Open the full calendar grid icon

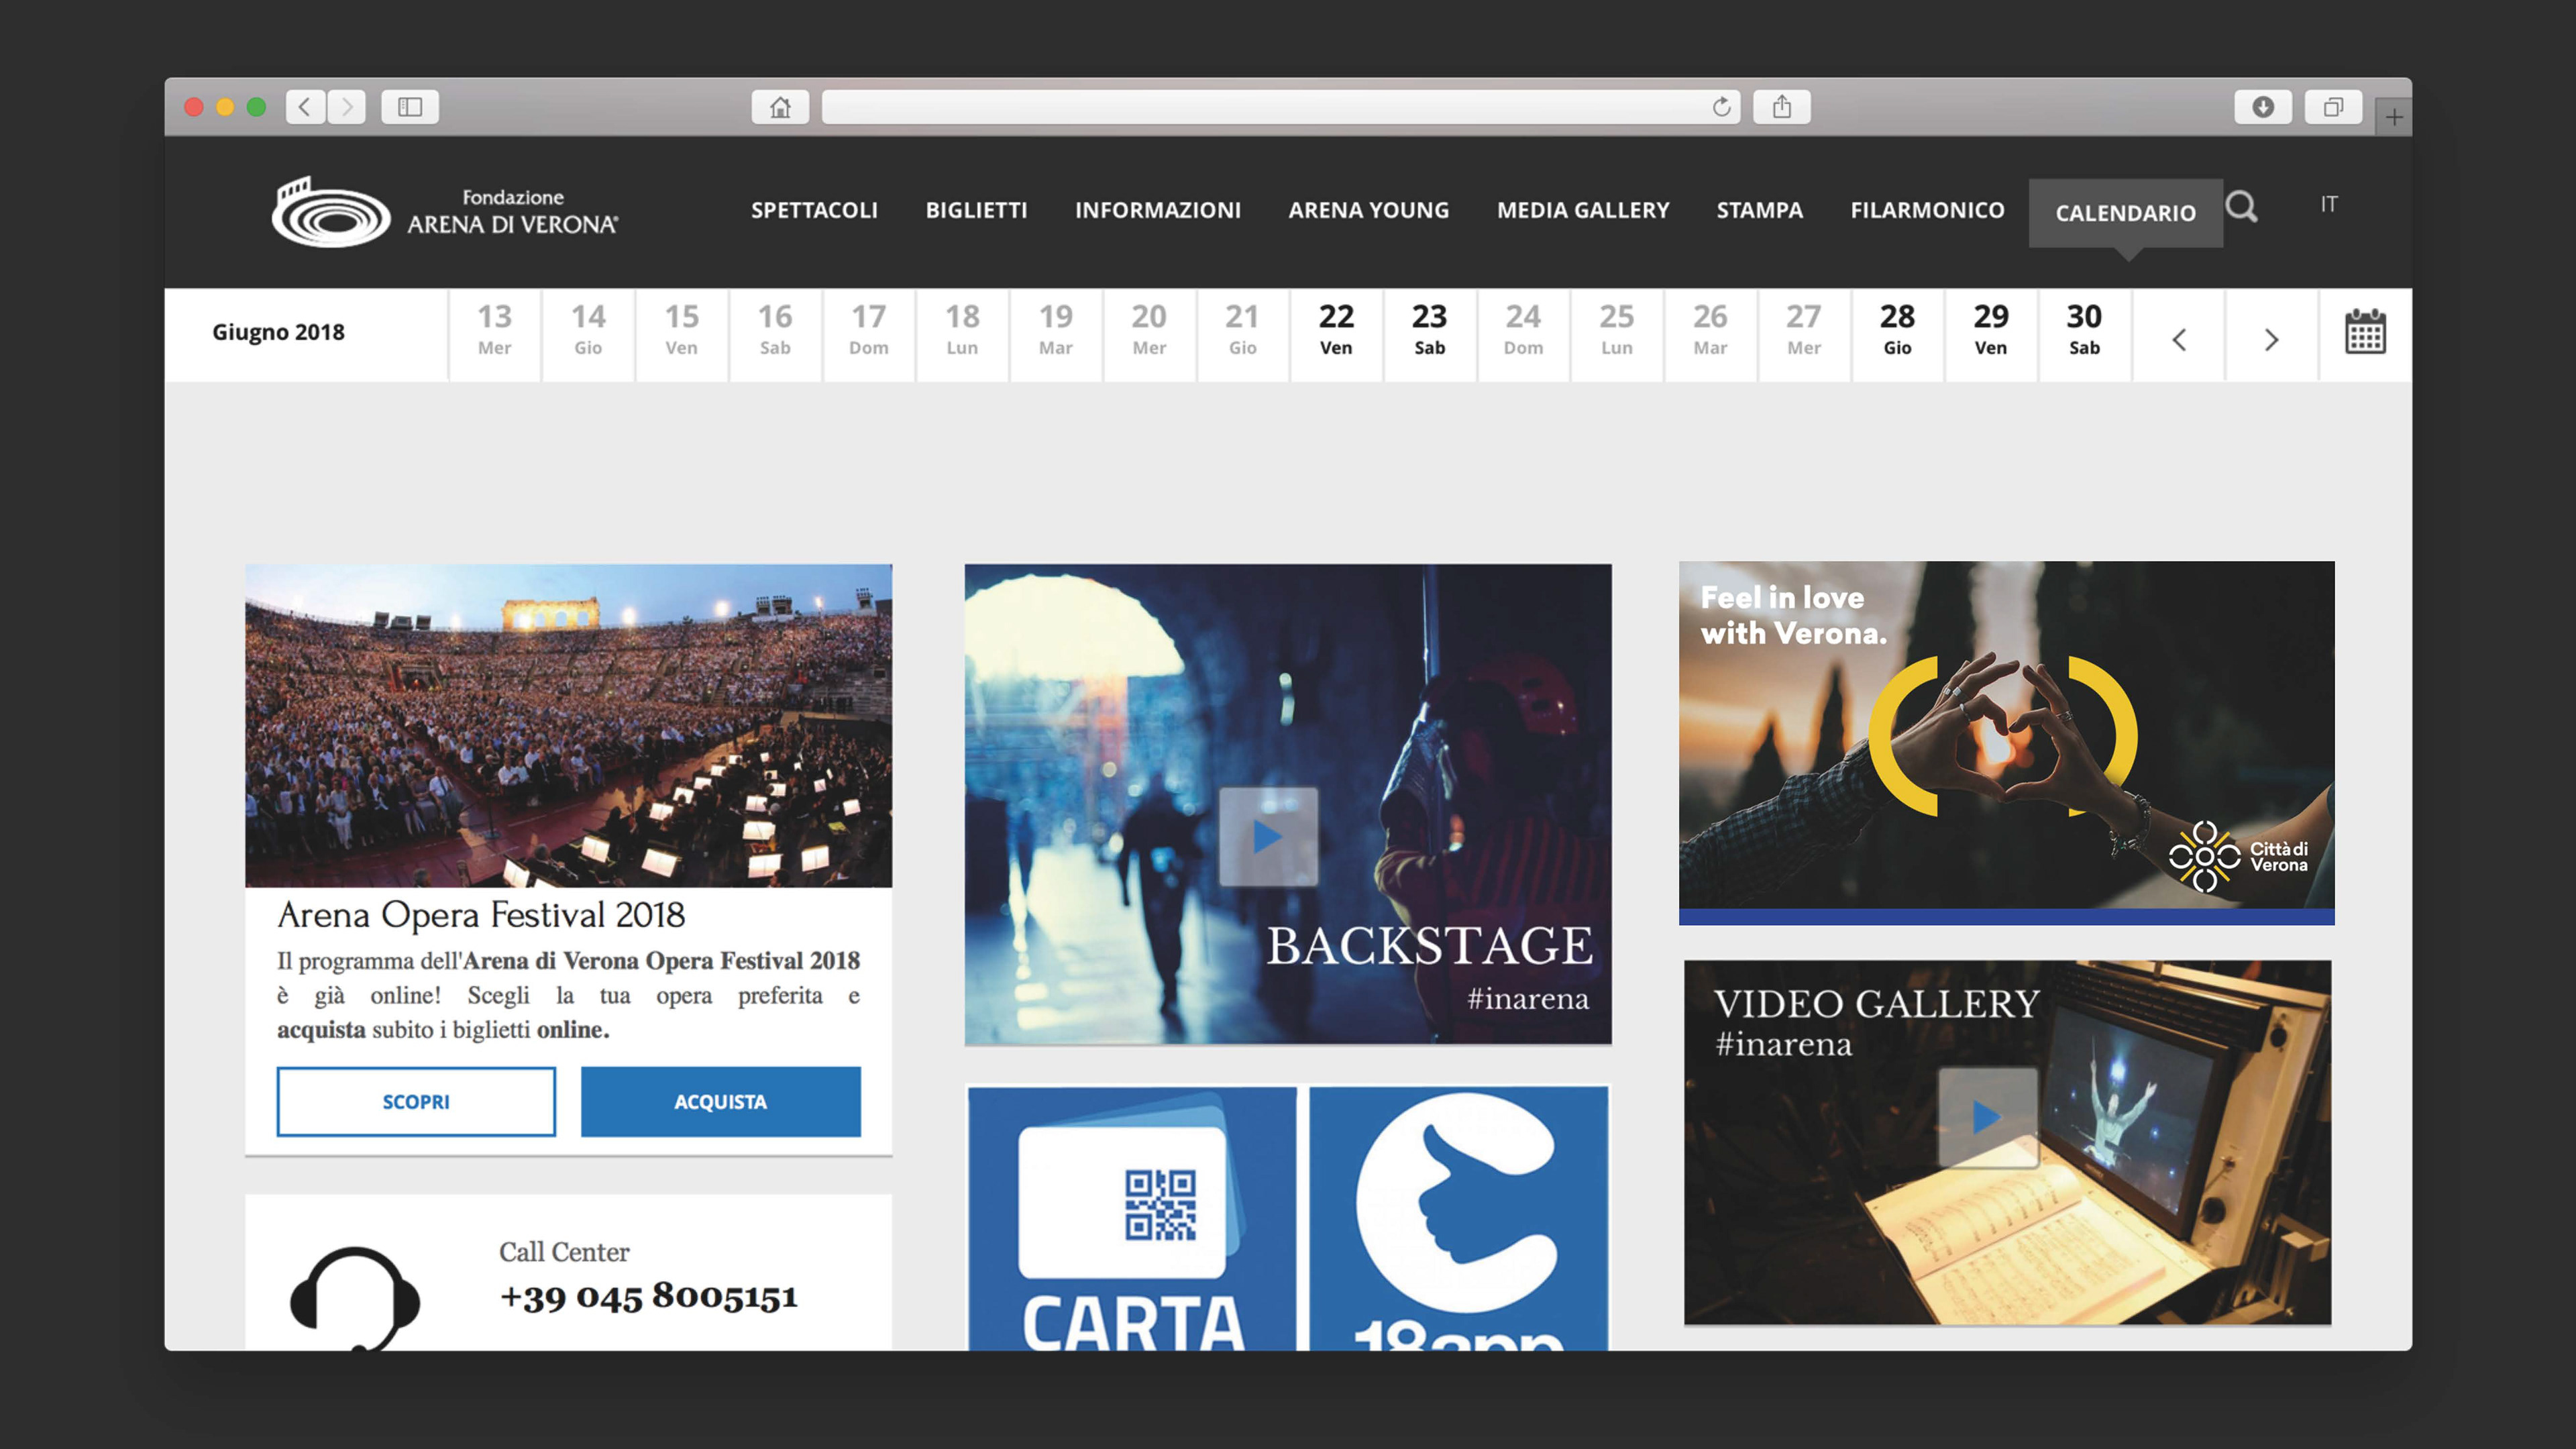(x=2365, y=332)
